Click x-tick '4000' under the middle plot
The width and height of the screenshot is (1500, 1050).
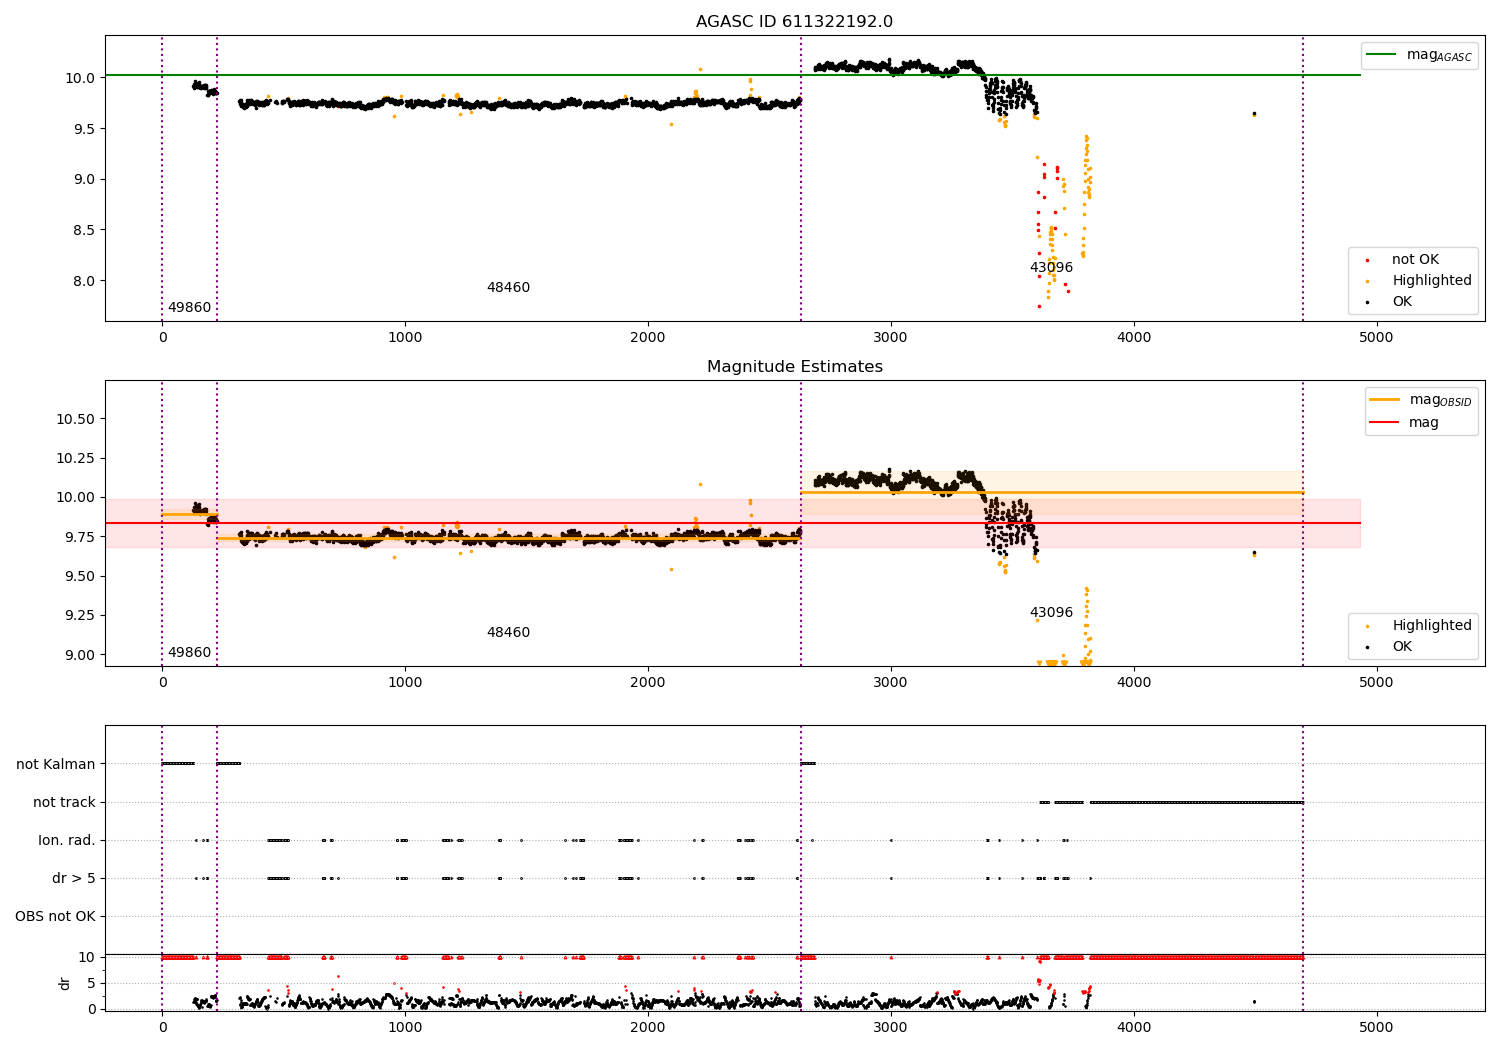pyautogui.click(x=1134, y=683)
